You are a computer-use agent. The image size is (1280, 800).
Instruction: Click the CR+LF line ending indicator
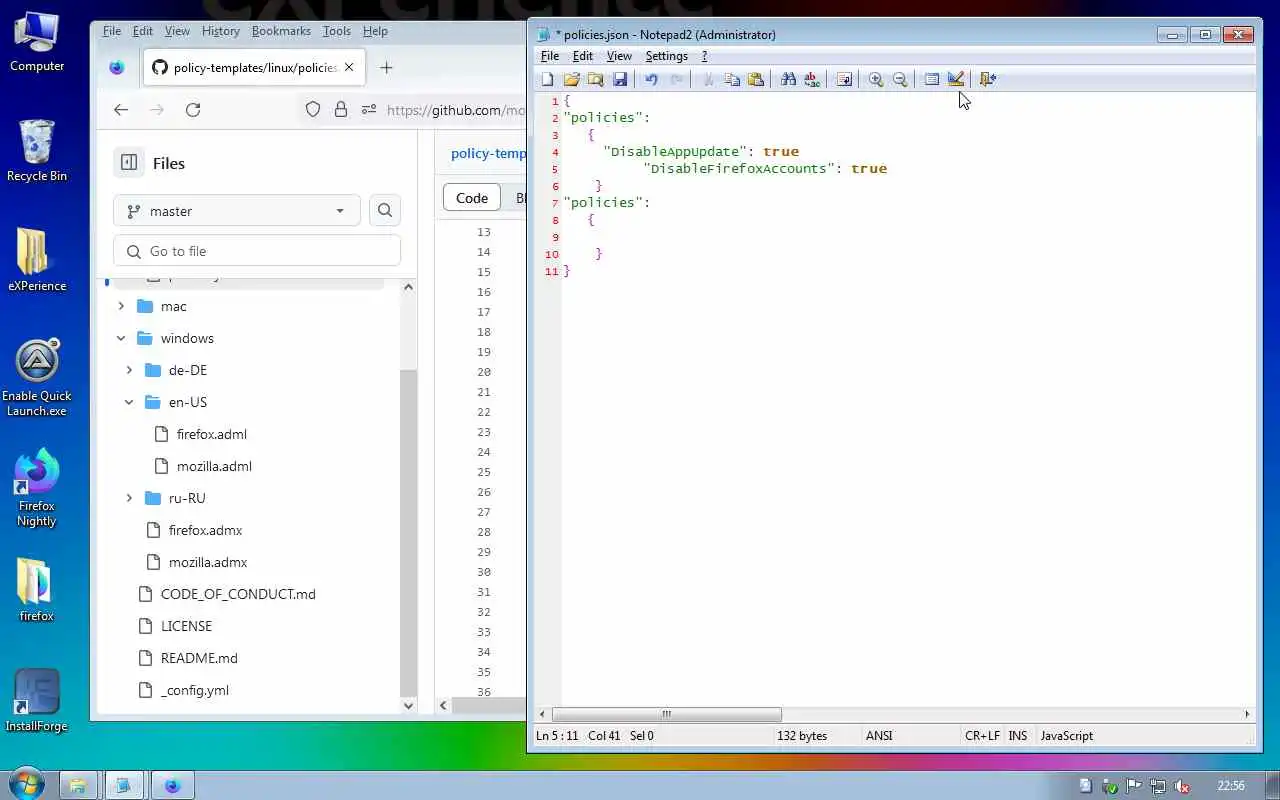(982, 736)
